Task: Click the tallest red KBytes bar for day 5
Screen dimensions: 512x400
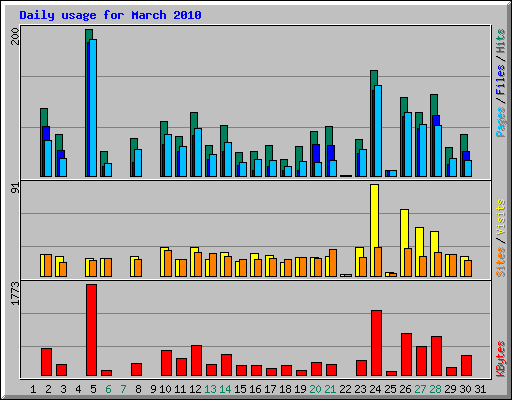Action: click(92, 330)
